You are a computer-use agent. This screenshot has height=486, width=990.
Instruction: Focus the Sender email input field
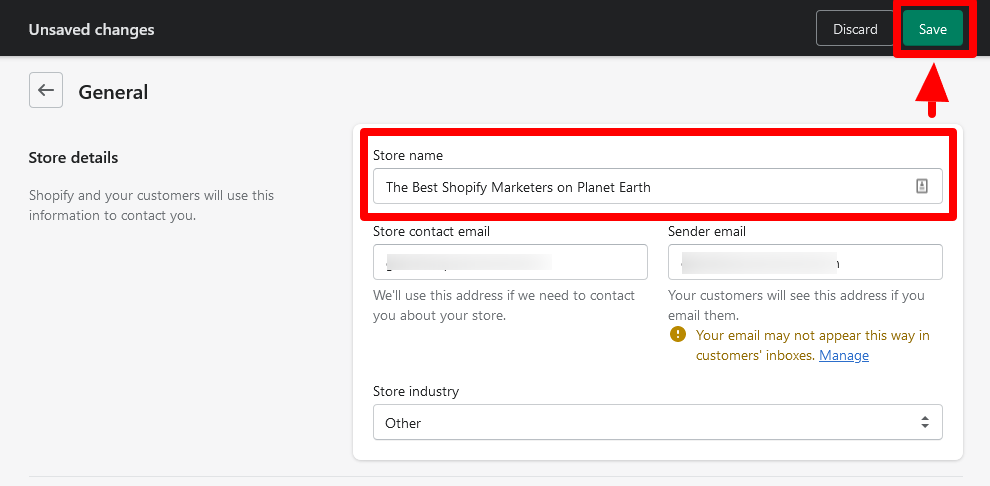pyautogui.click(x=805, y=262)
